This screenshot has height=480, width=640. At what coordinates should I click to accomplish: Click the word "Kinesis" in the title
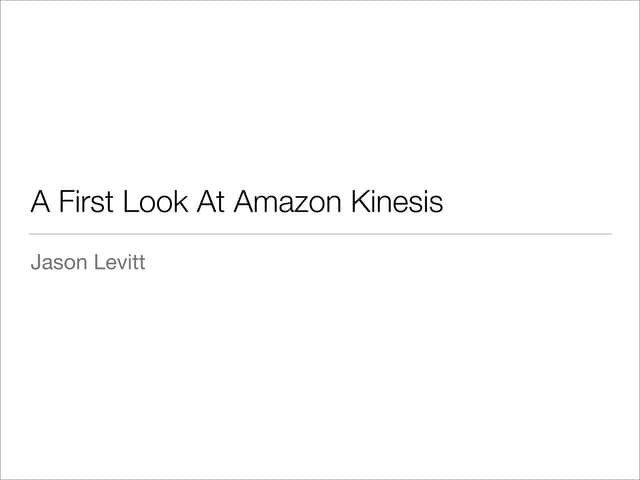click(x=396, y=203)
